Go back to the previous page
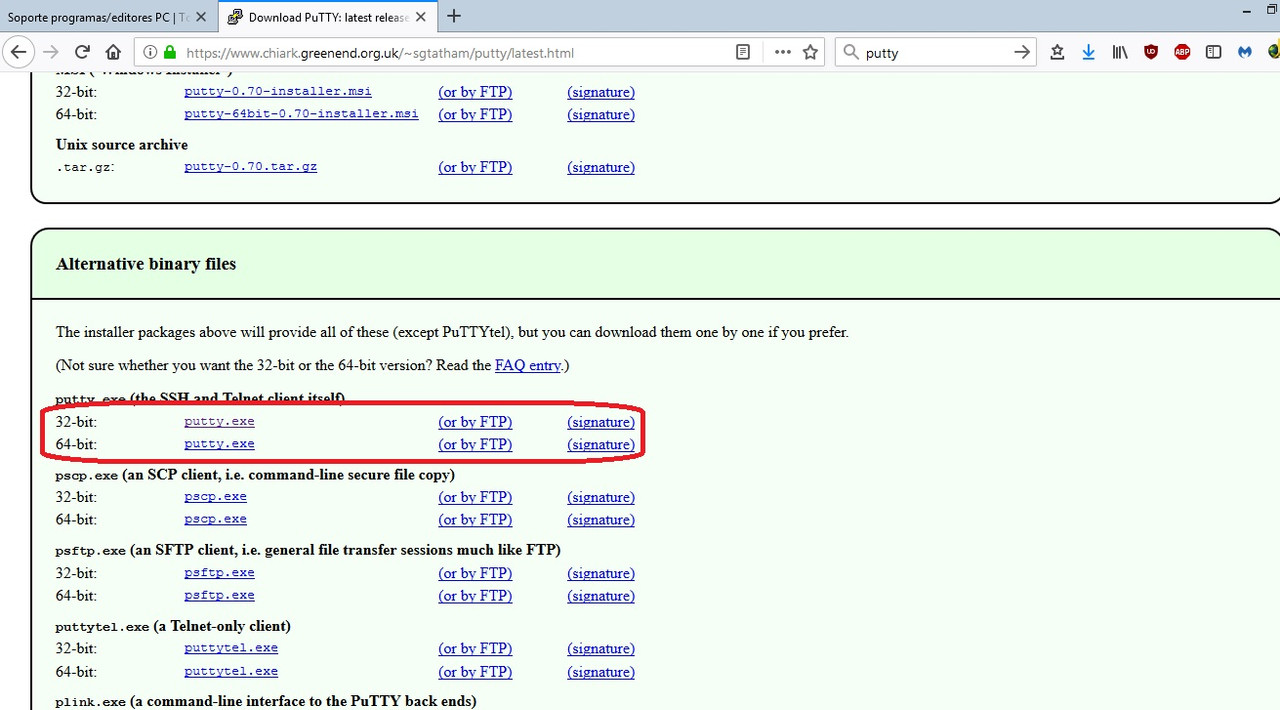 [19, 52]
